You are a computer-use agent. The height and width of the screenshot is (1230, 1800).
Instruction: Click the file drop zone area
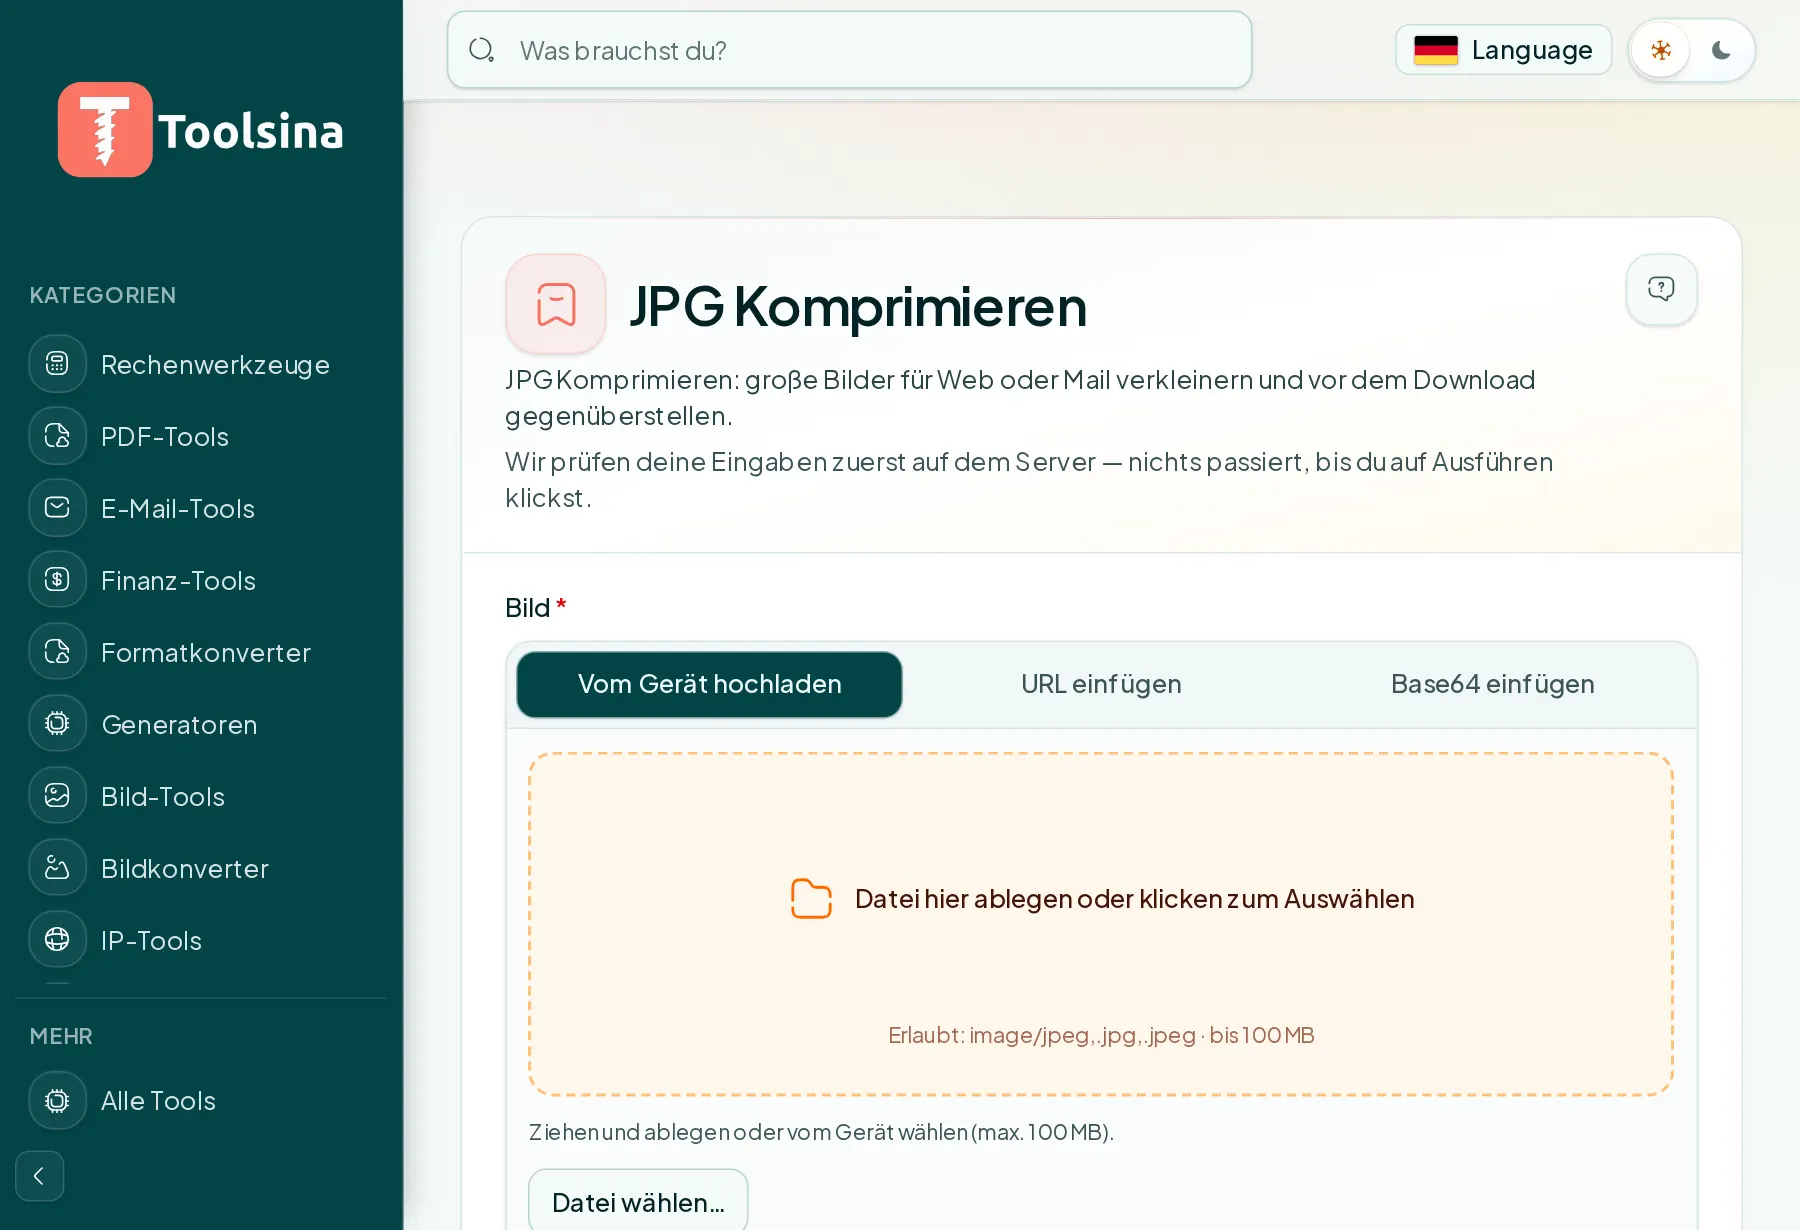(1101, 924)
